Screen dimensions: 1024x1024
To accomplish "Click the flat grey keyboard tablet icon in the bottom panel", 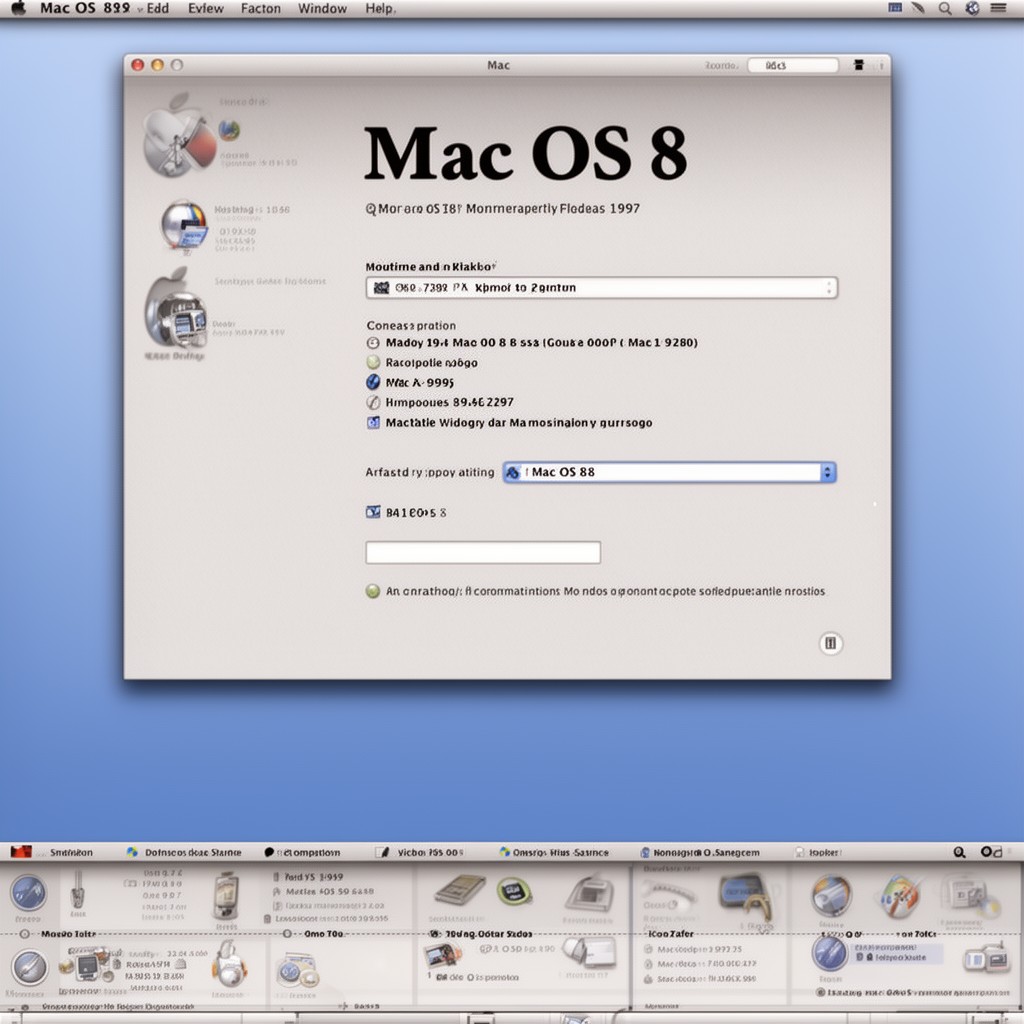I will point(460,891).
